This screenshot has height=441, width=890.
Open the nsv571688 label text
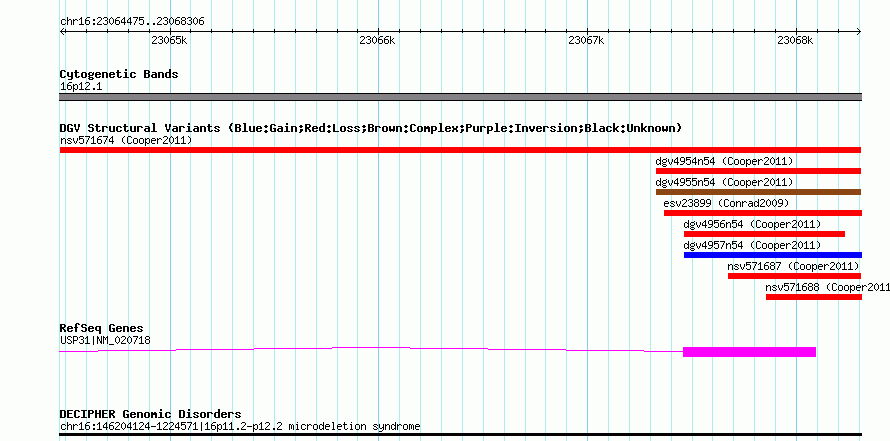[x=827, y=287]
